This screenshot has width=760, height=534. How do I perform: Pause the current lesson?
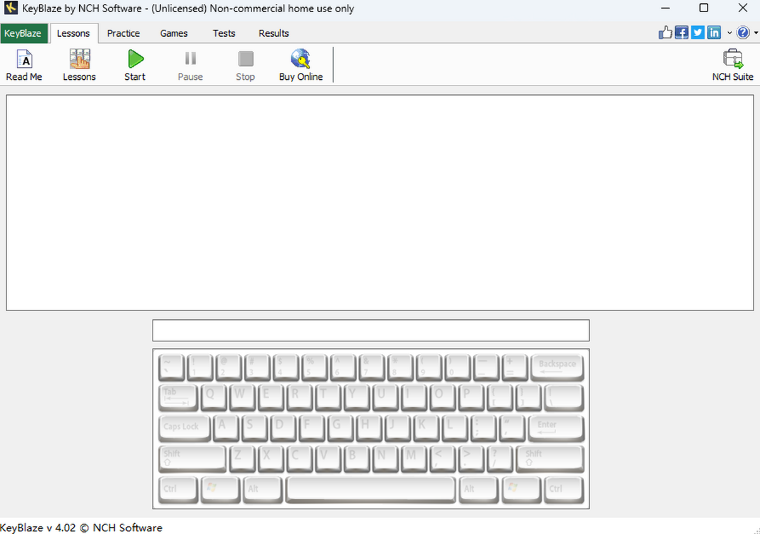click(190, 65)
